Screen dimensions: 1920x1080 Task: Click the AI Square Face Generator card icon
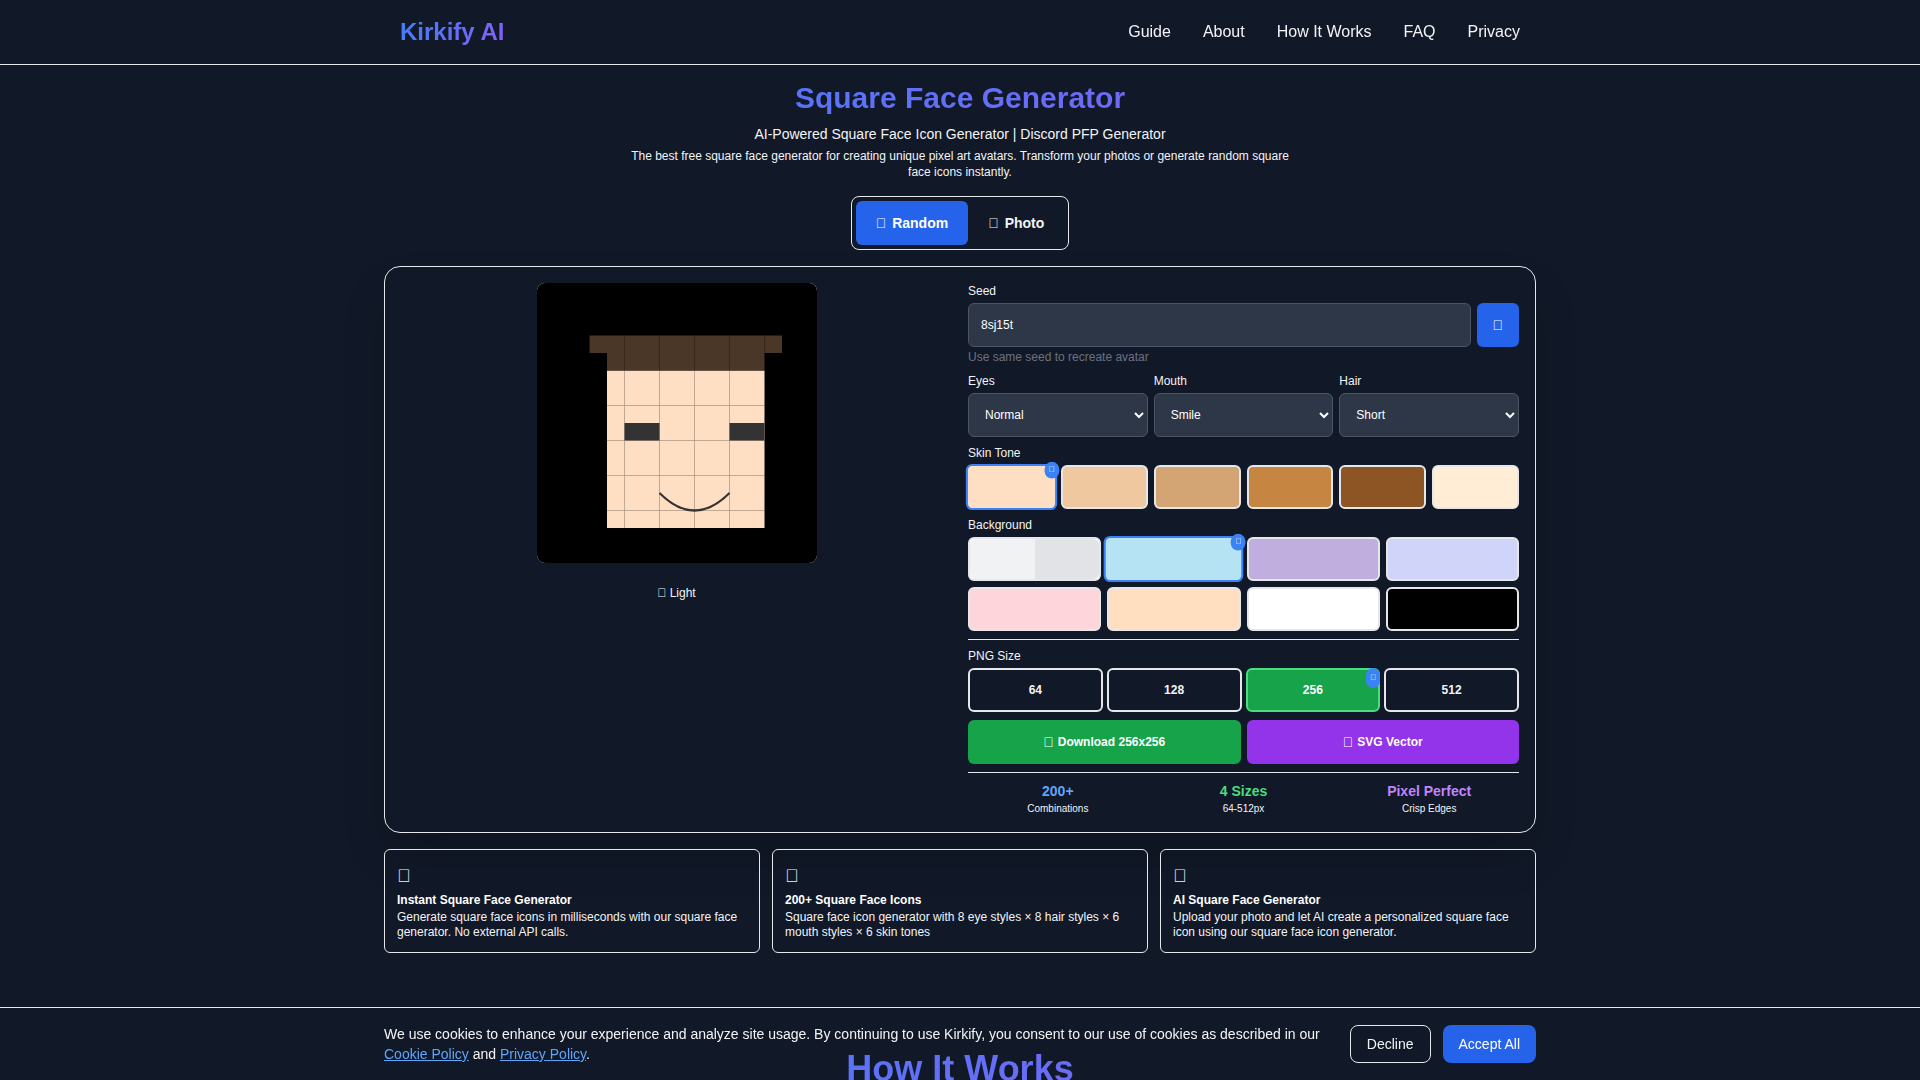coord(1180,876)
